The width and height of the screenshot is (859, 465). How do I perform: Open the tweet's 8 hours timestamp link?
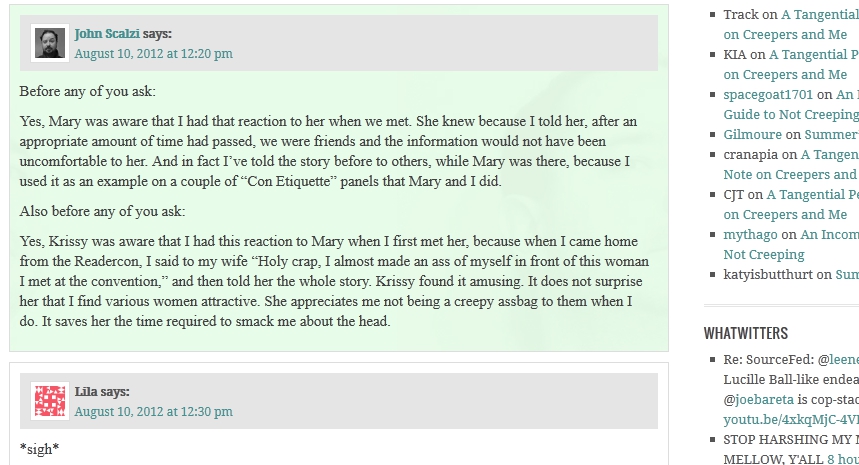click(x=843, y=460)
